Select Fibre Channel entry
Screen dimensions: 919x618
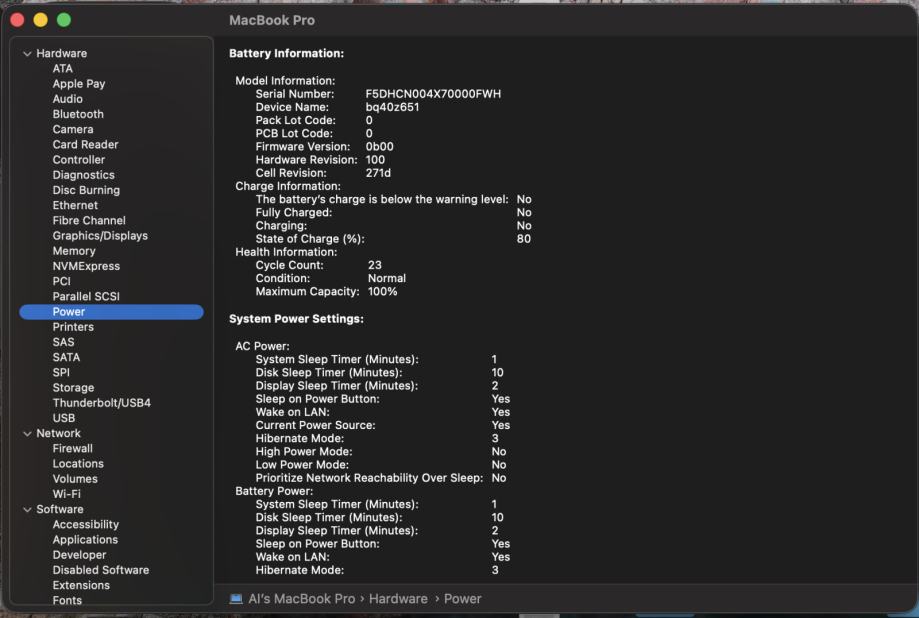tap(89, 221)
